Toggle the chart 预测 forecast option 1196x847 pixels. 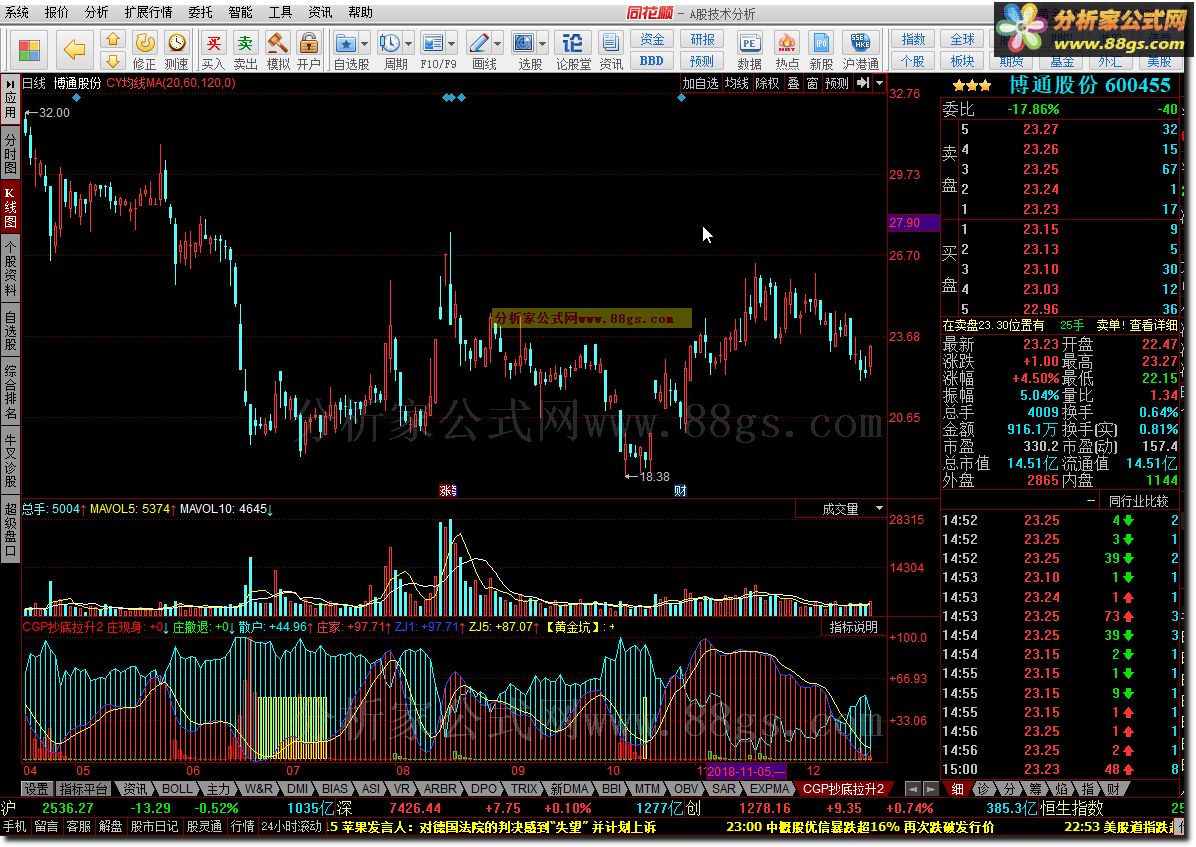[x=837, y=83]
